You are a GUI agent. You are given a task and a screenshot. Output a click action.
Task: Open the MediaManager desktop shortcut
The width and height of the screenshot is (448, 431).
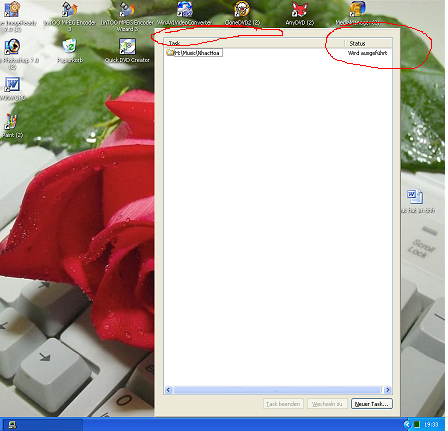357,9
